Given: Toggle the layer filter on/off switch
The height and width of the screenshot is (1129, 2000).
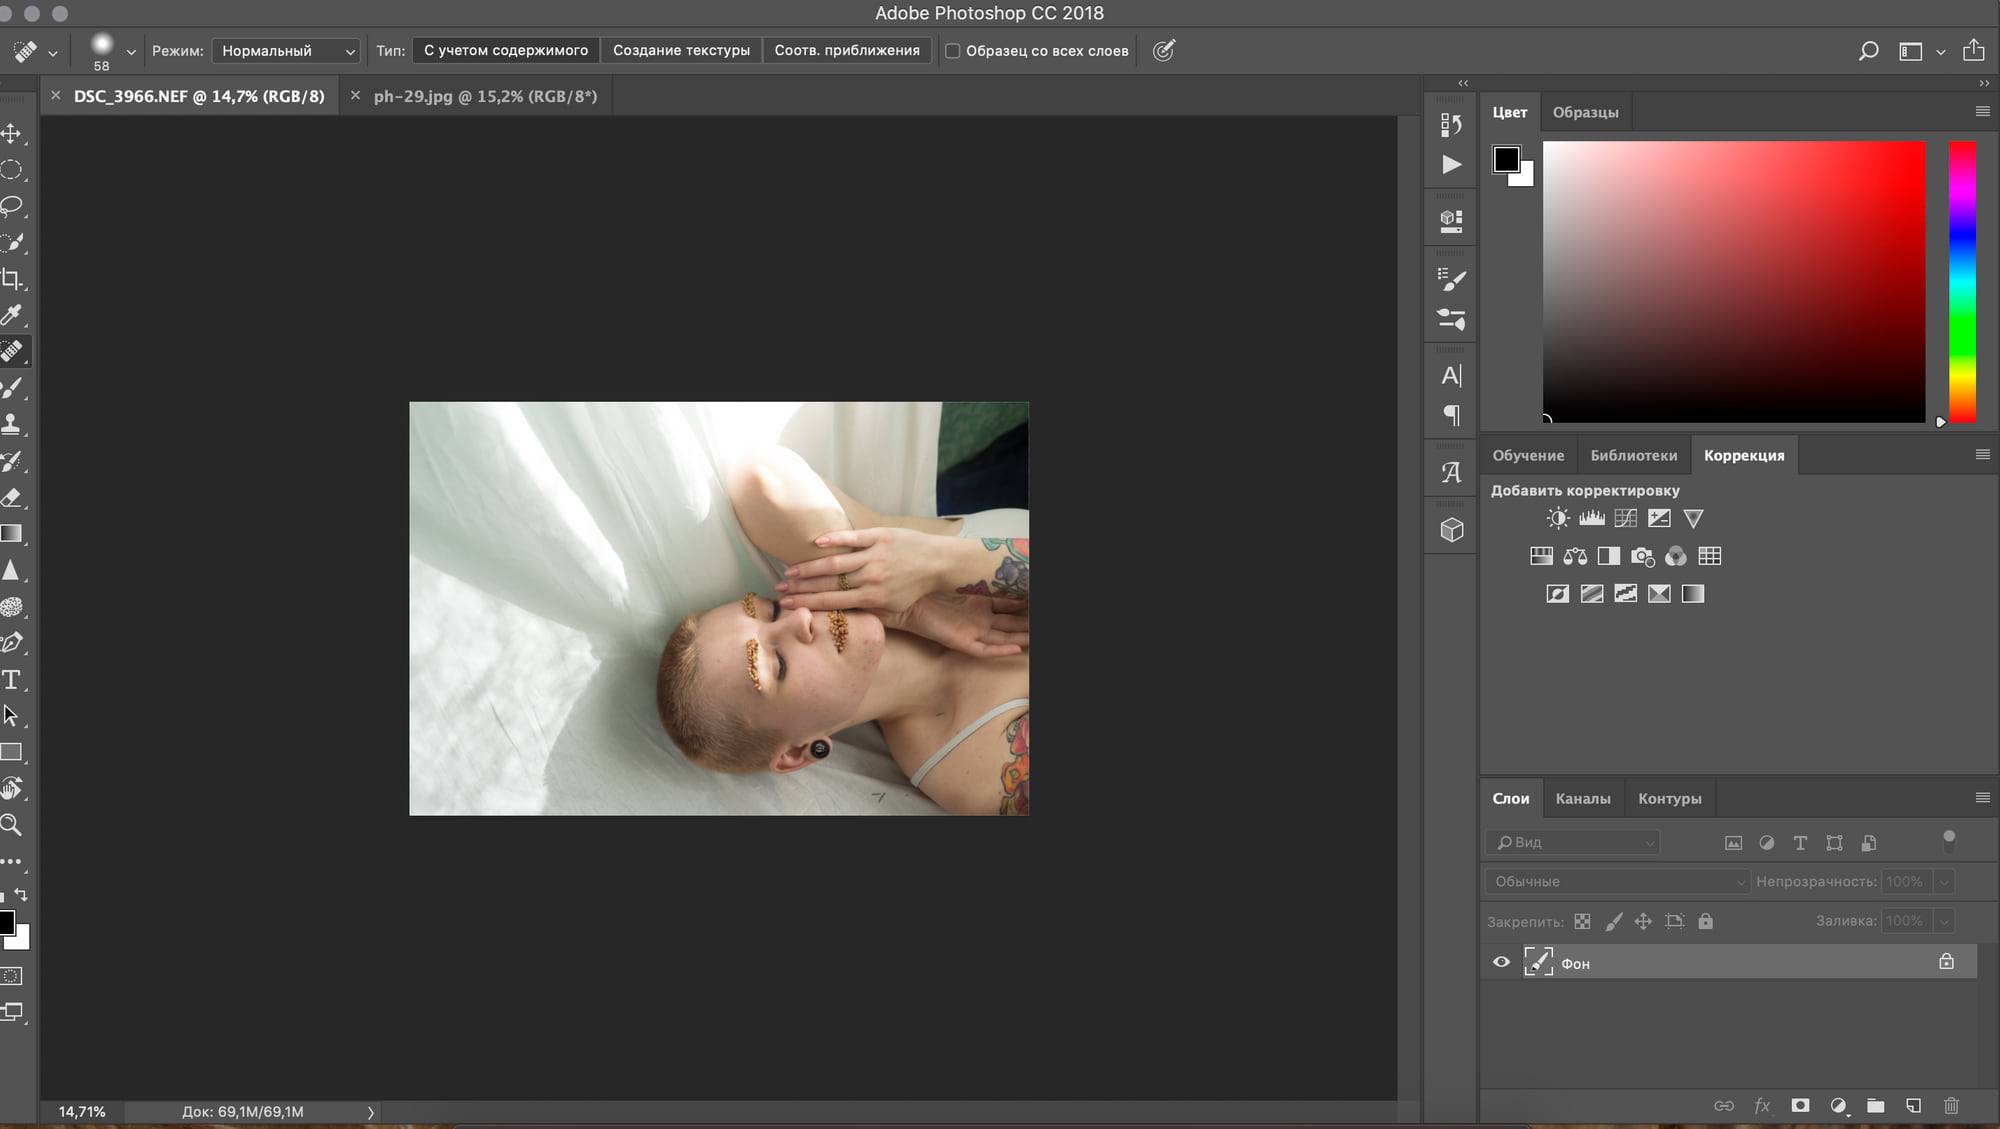Looking at the screenshot, I should (x=1948, y=841).
